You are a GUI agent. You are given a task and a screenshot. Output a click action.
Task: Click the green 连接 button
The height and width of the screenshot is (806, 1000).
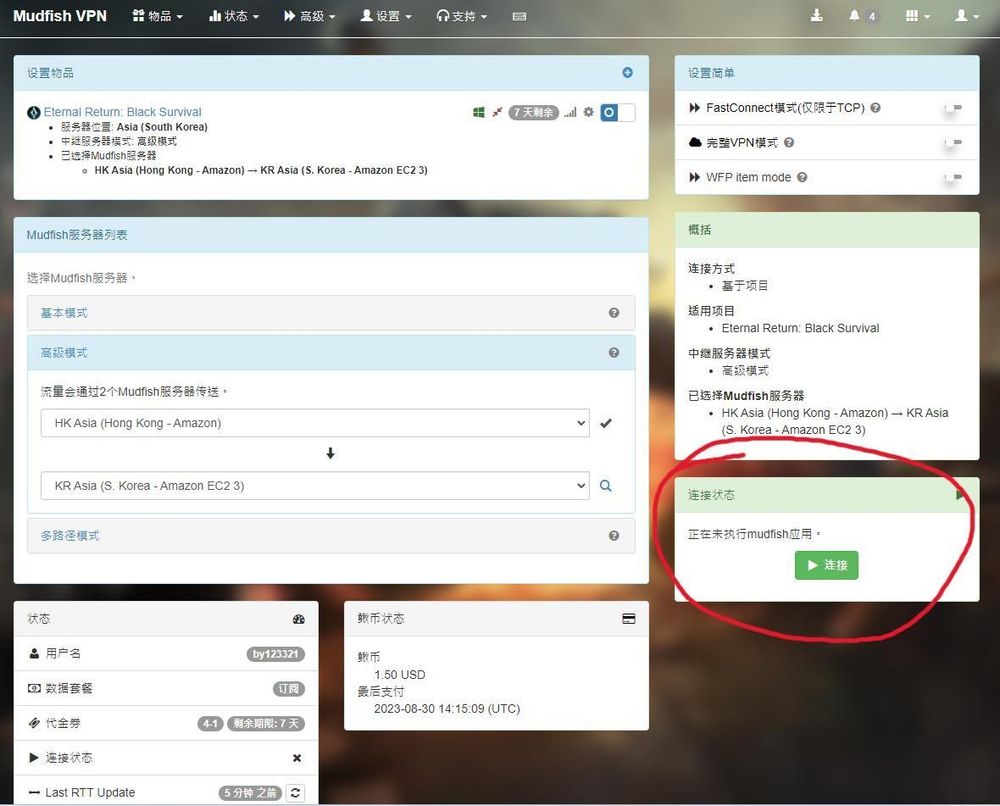(x=826, y=565)
